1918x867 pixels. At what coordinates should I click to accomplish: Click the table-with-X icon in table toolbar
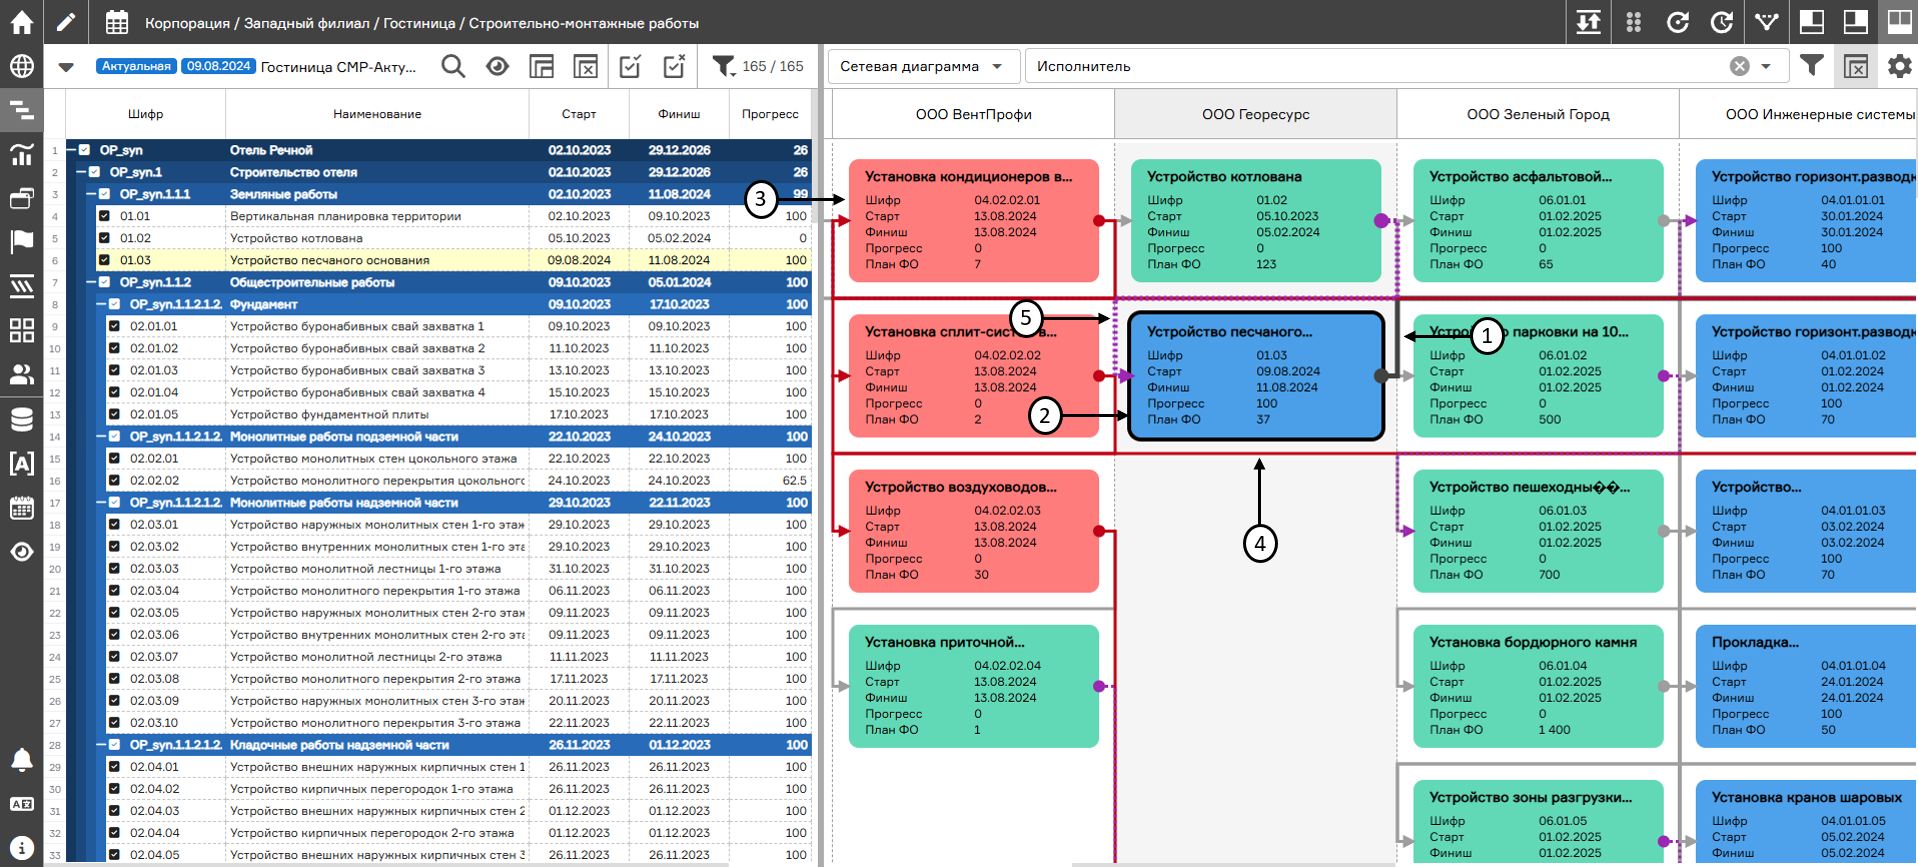tap(585, 66)
